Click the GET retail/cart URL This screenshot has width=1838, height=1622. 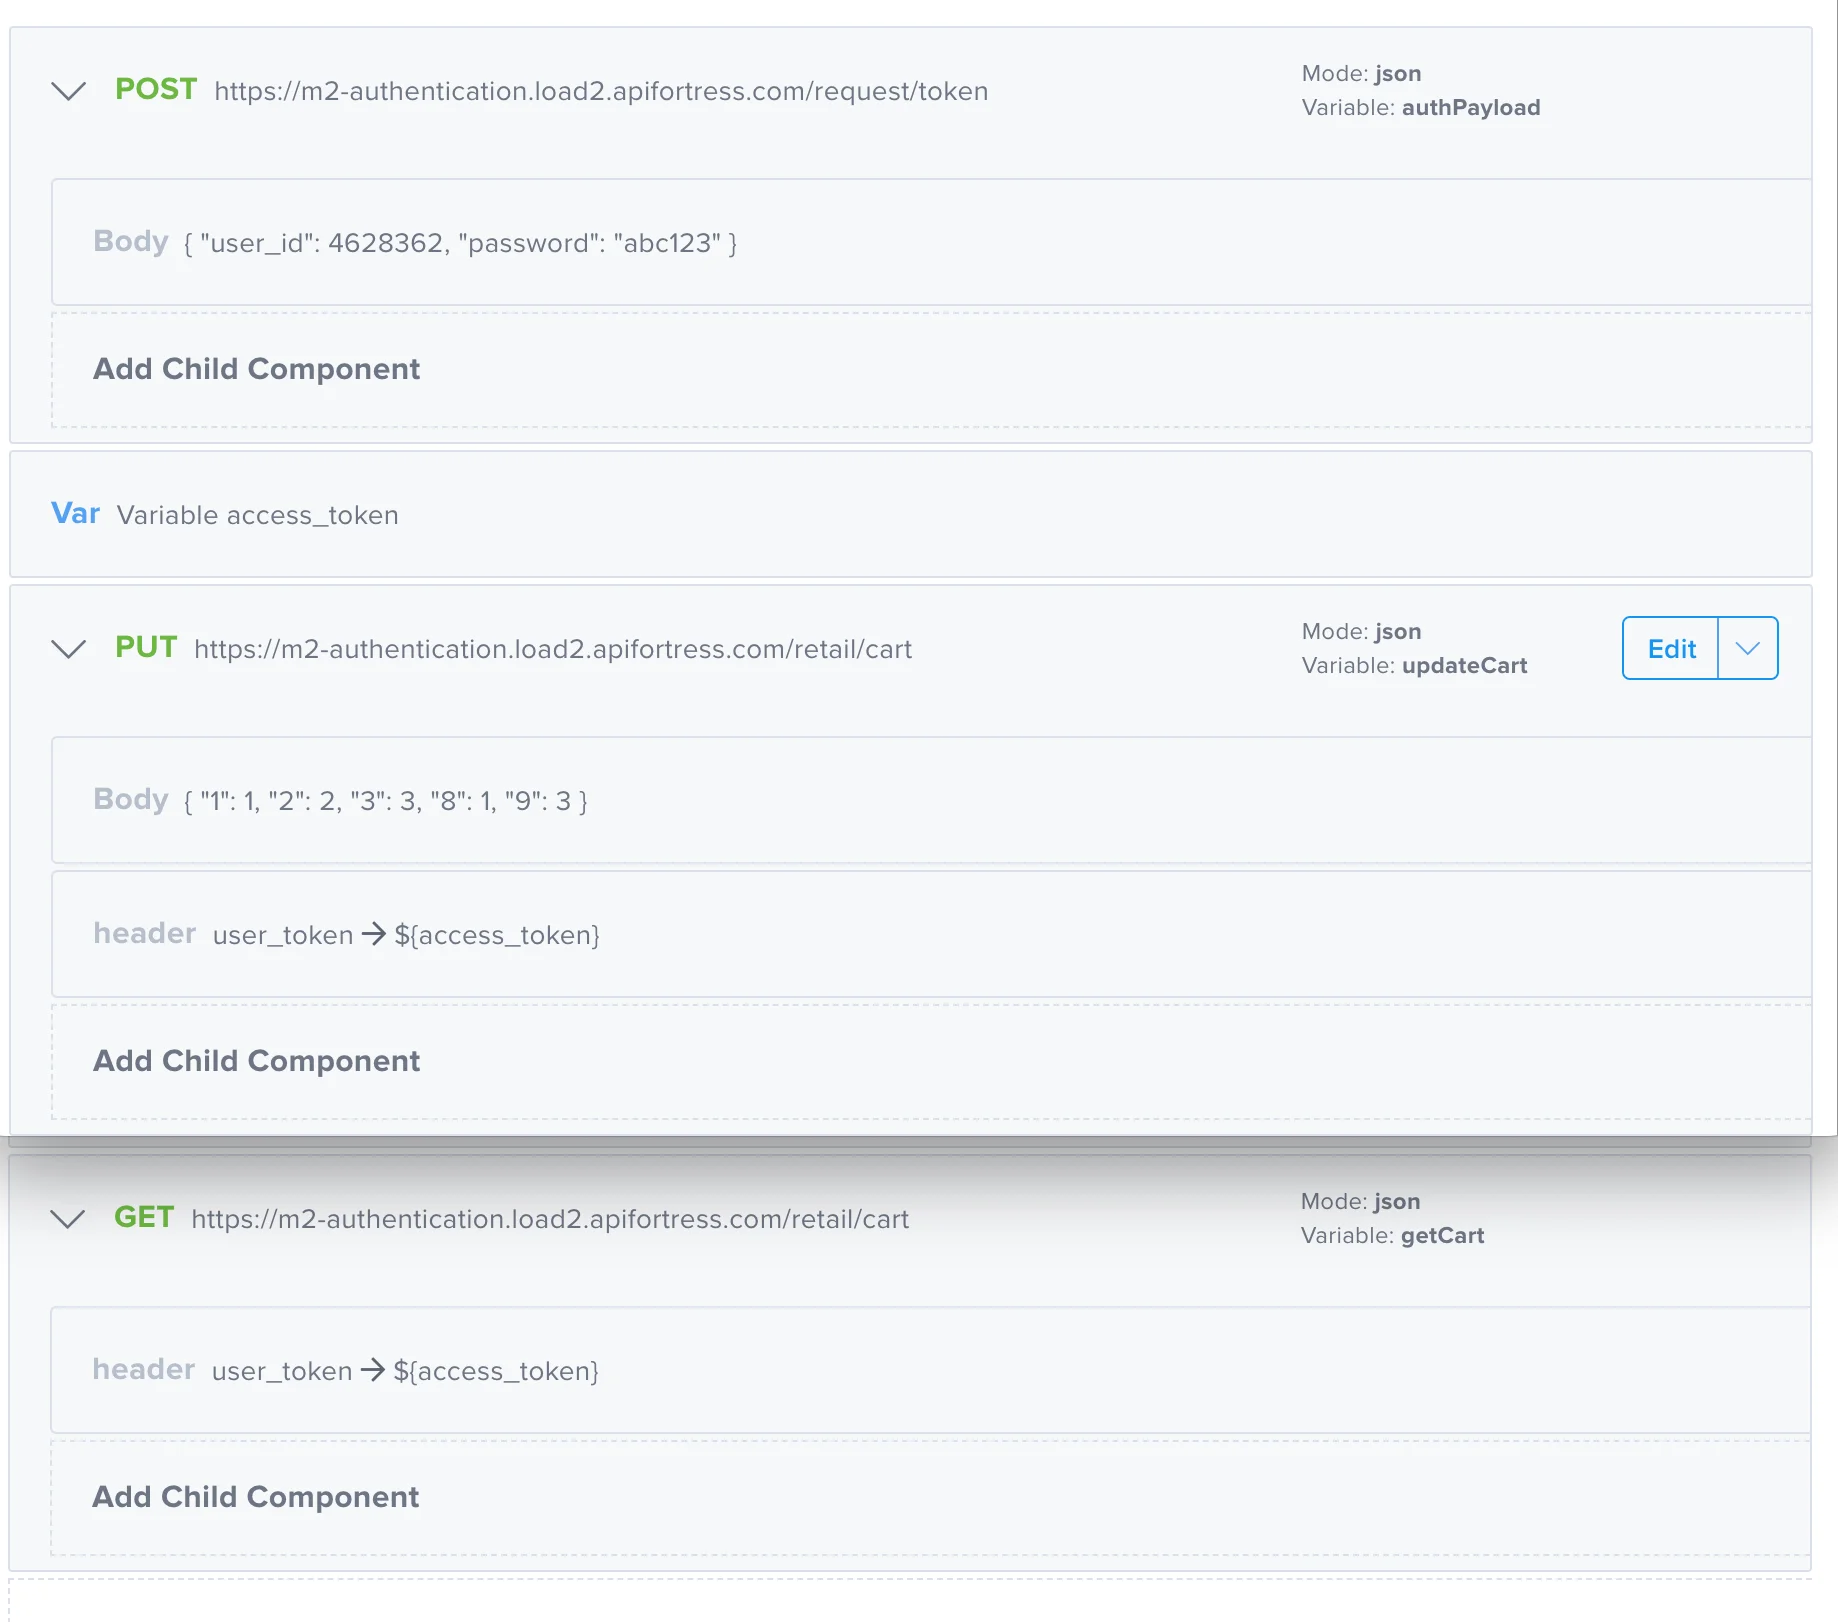pyautogui.click(x=550, y=1219)
